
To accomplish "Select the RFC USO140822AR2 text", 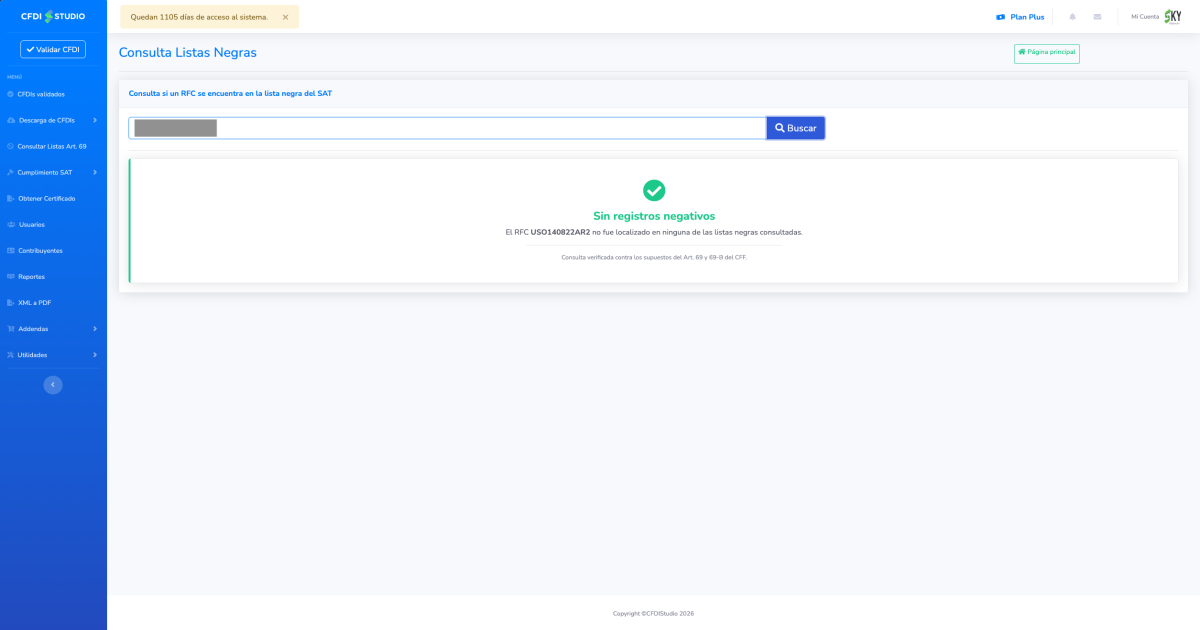I will coord(560,232).
